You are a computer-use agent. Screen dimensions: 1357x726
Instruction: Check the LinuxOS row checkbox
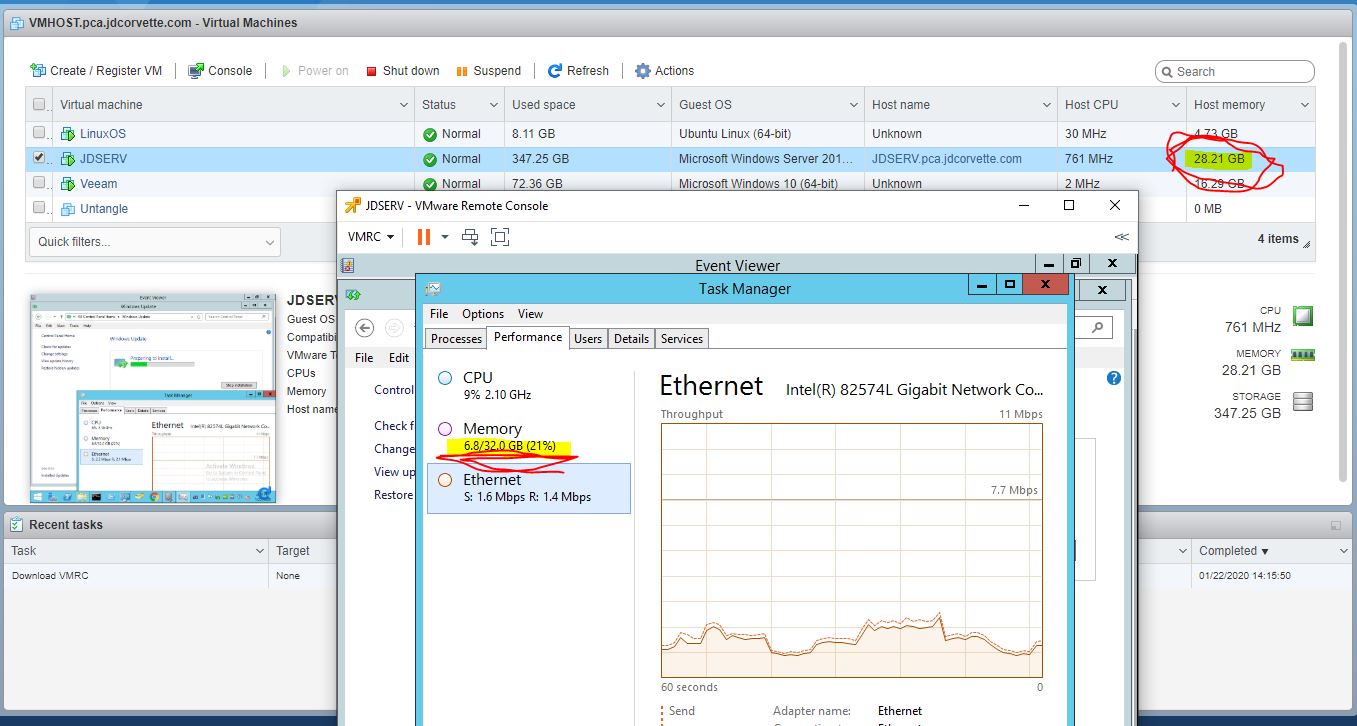tap(39, 132)
